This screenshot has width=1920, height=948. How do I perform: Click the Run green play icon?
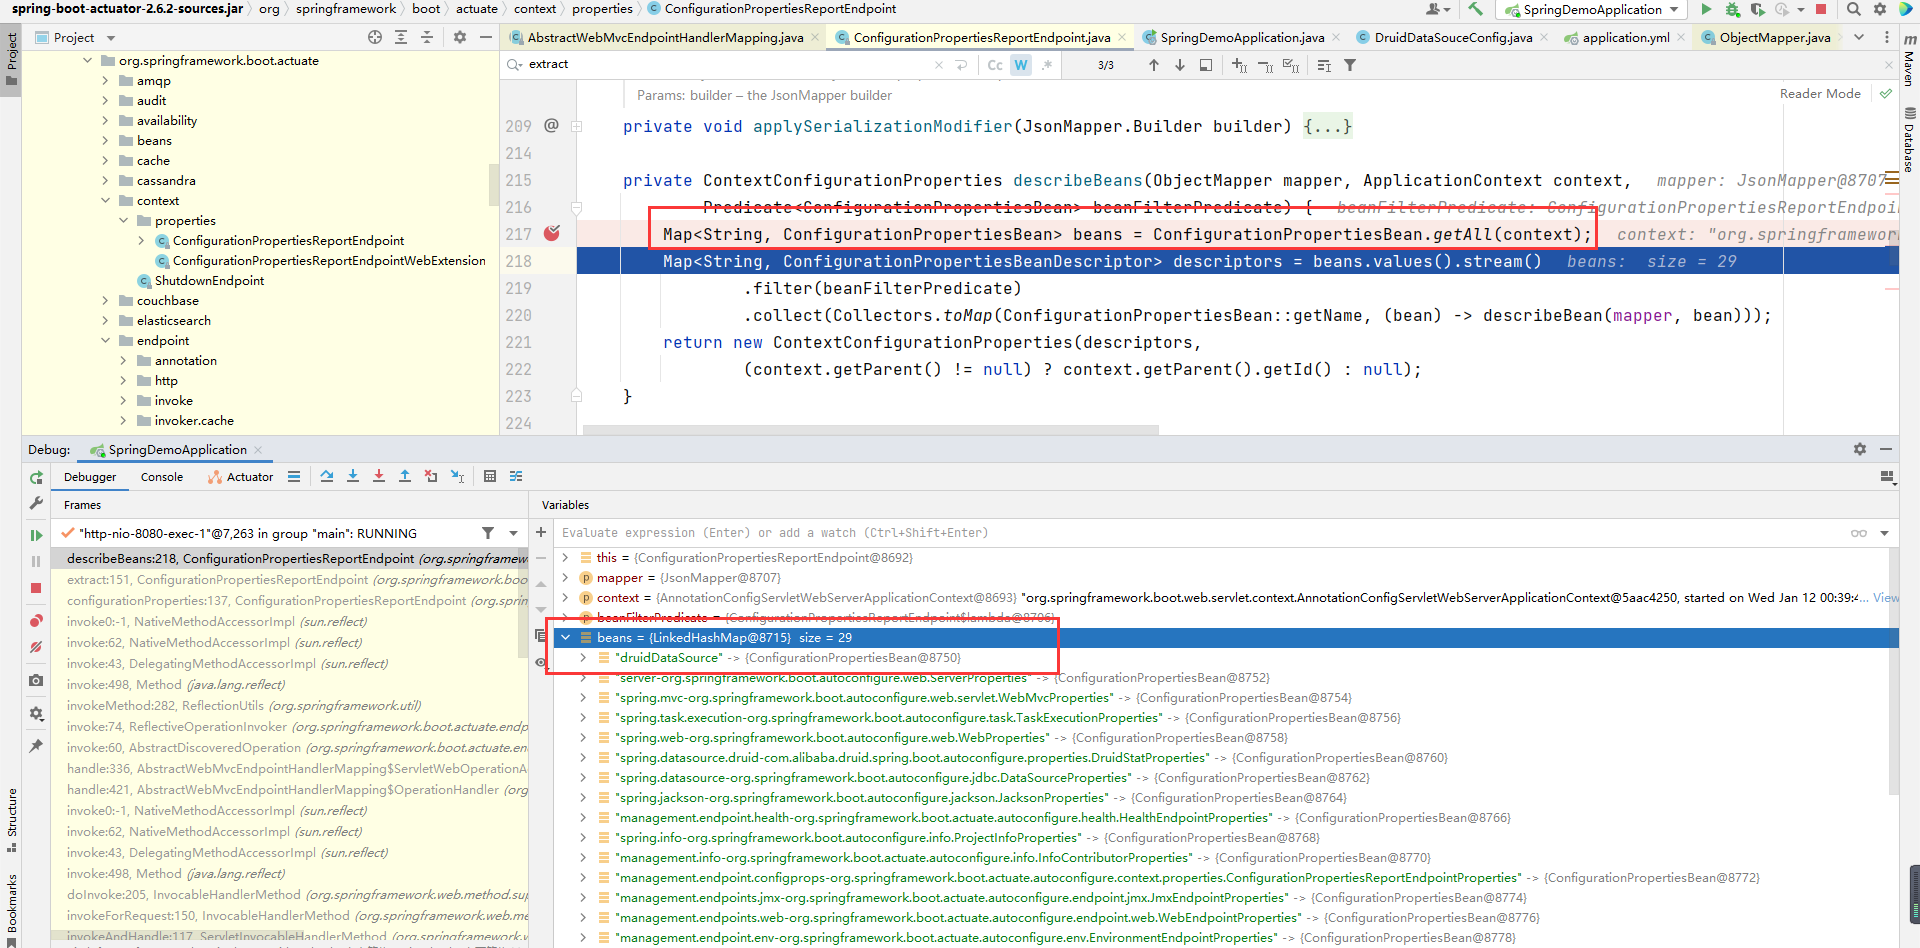pos(1706,9)
